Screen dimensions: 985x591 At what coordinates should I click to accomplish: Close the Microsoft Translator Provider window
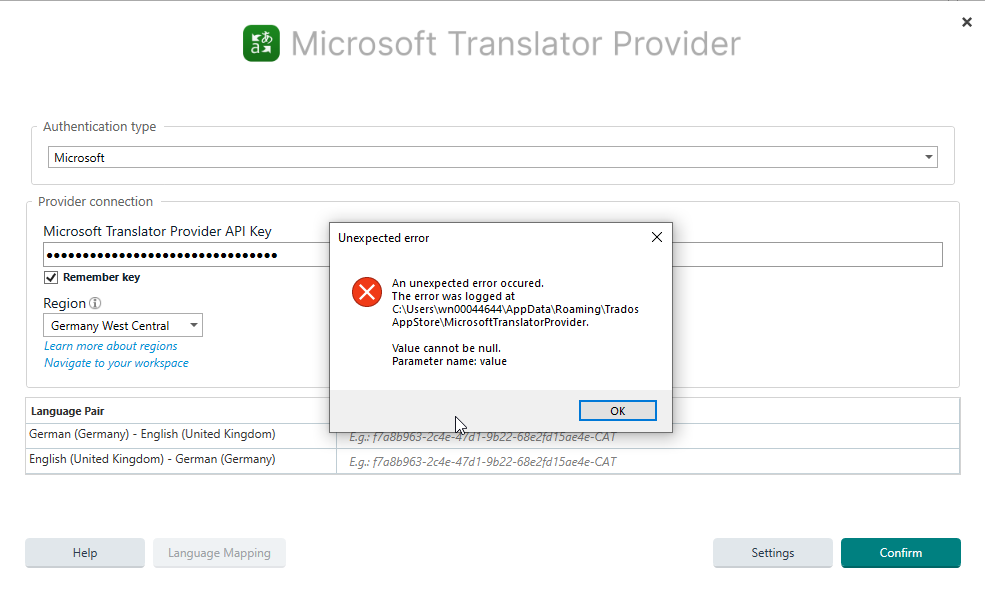[966, 21]
